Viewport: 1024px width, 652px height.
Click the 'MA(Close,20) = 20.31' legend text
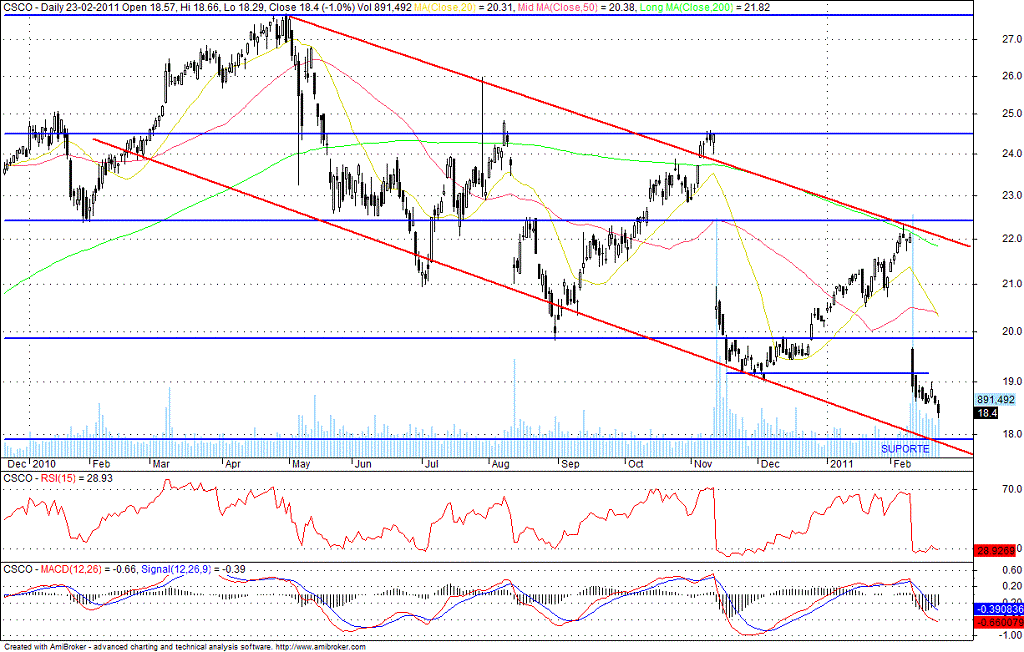coord(465,7)
